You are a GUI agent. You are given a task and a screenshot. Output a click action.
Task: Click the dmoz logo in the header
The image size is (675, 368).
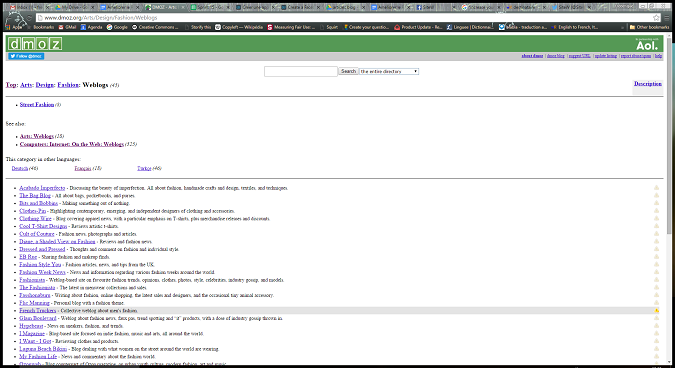coord(35,43)
